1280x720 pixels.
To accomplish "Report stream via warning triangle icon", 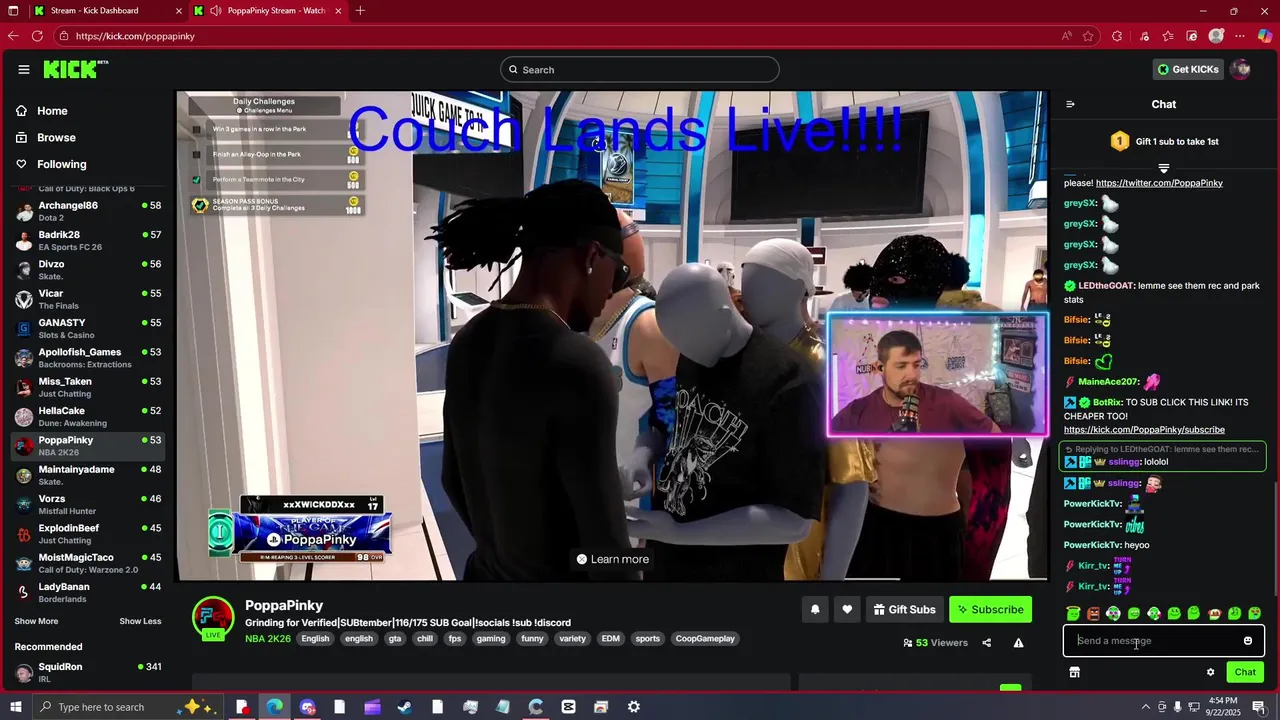I will coord(1018,643).
